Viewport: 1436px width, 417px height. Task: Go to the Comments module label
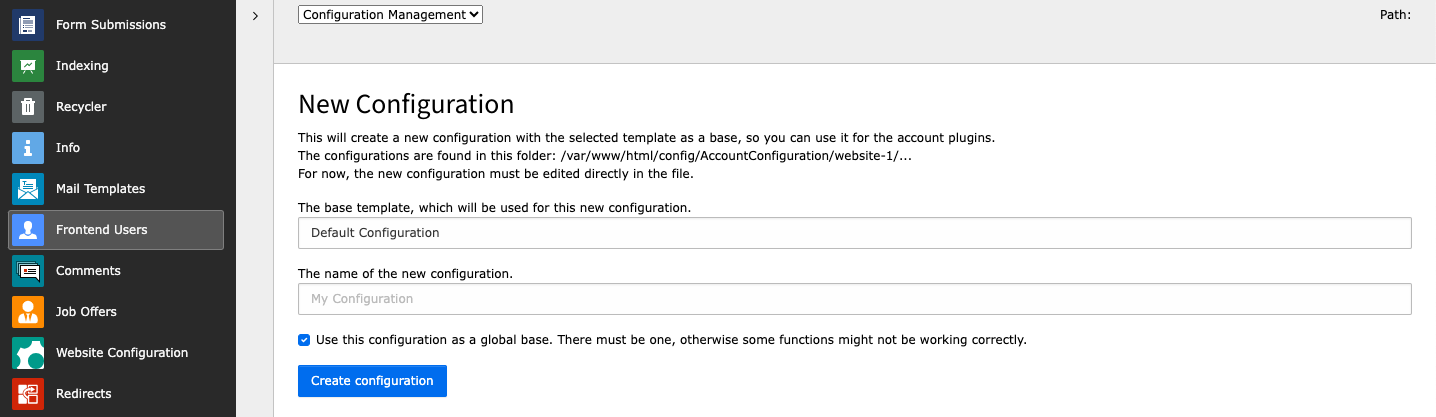click(88, 270)
